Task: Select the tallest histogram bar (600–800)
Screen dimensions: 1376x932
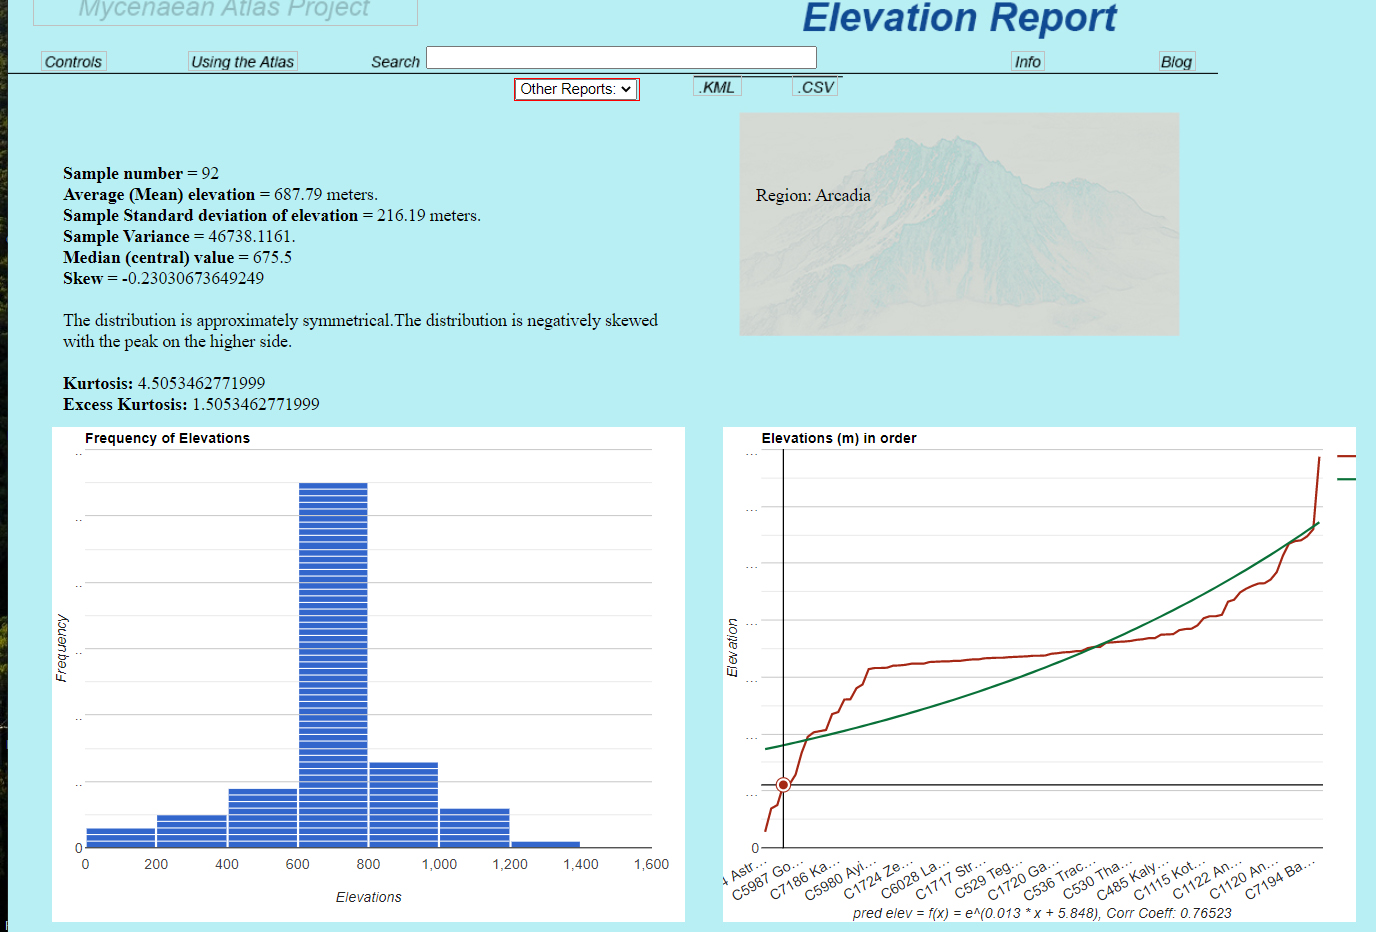Action: coord(333,665)
